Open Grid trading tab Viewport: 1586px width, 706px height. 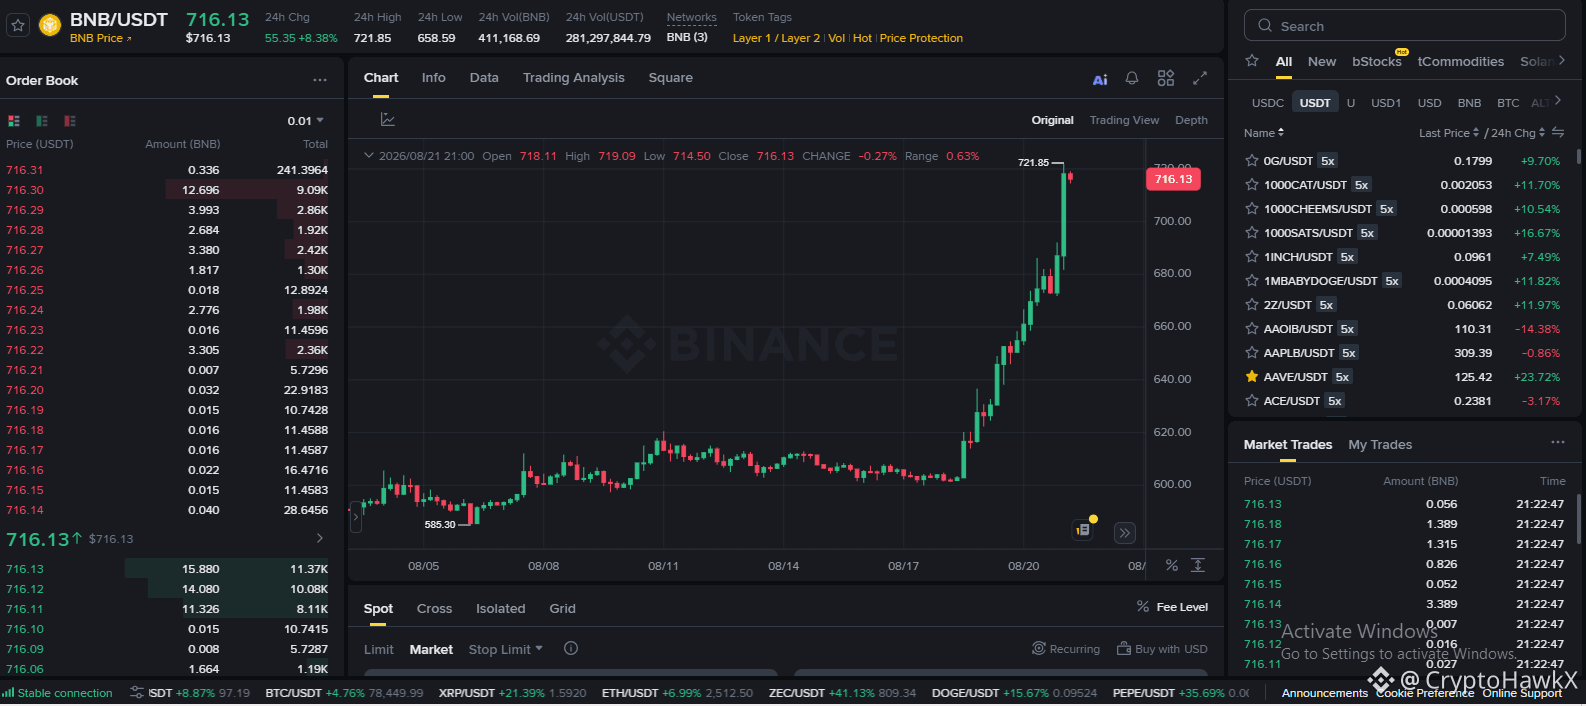point(562,609)
